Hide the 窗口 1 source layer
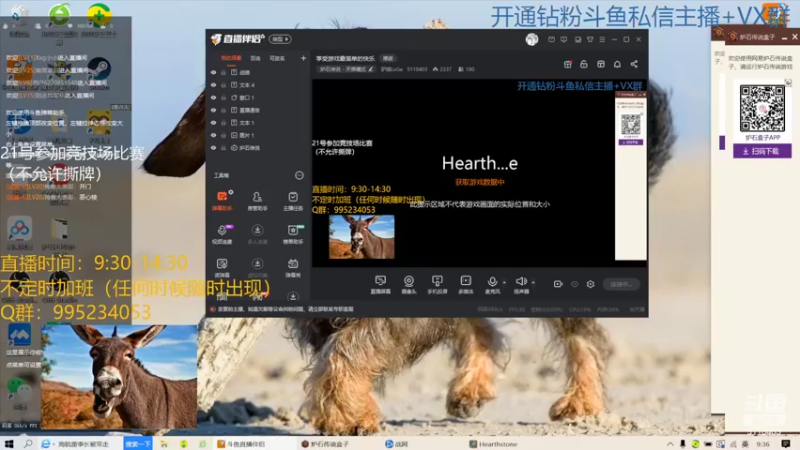Viewport: 800px width, 450px height. (213, 97)
